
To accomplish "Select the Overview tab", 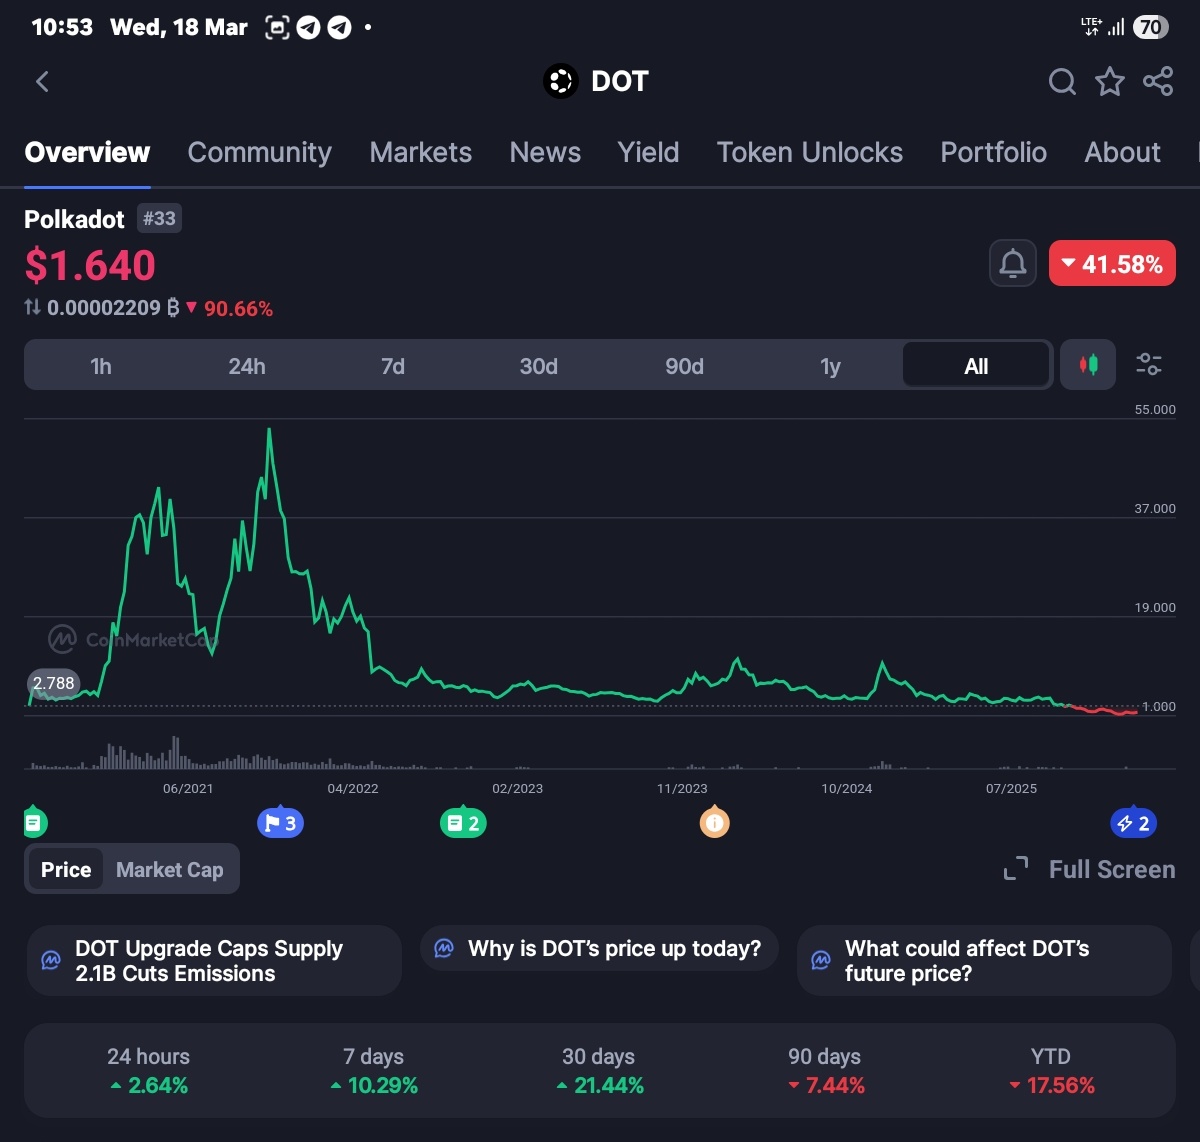I will pyautogui.click(x=87, y=152).
